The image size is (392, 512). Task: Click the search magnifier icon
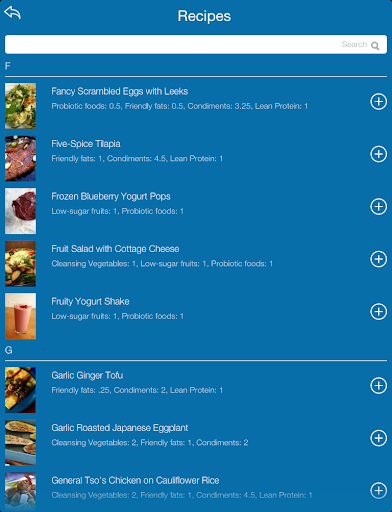click(x=375, y=46)
